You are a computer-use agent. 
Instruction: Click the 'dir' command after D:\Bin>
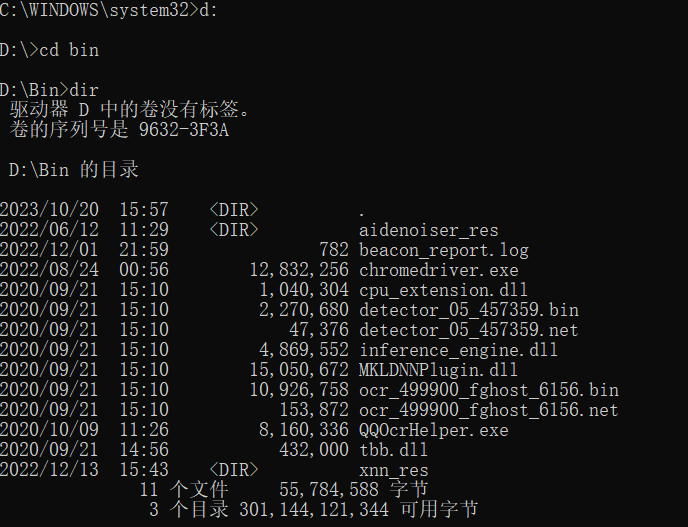pyautogui.click(x=84, y=90)
